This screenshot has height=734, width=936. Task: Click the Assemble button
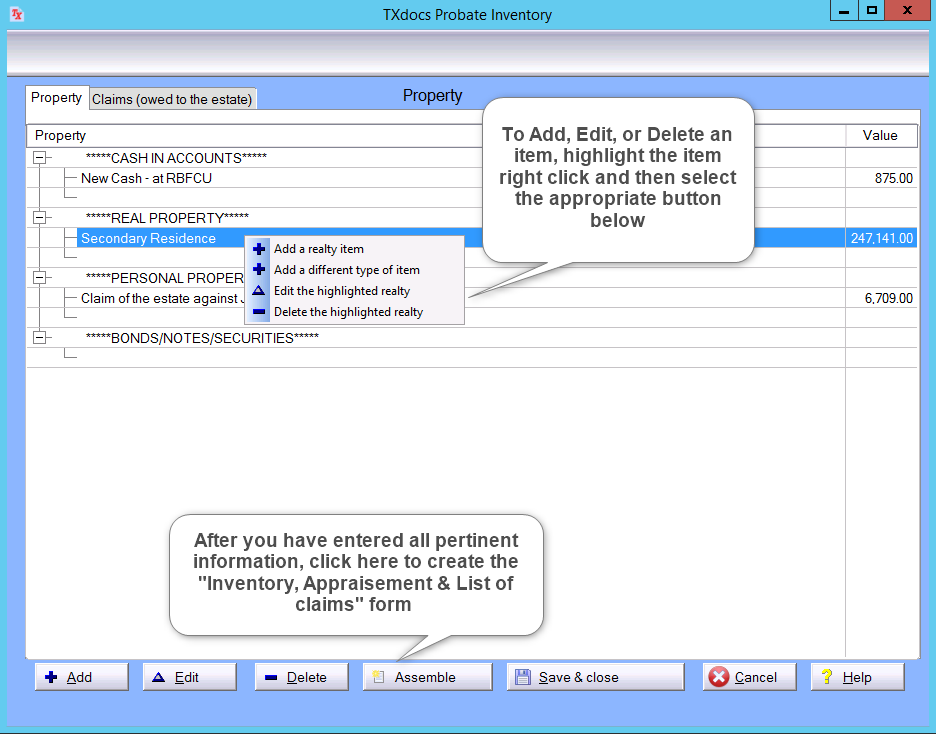click(427, 676)
